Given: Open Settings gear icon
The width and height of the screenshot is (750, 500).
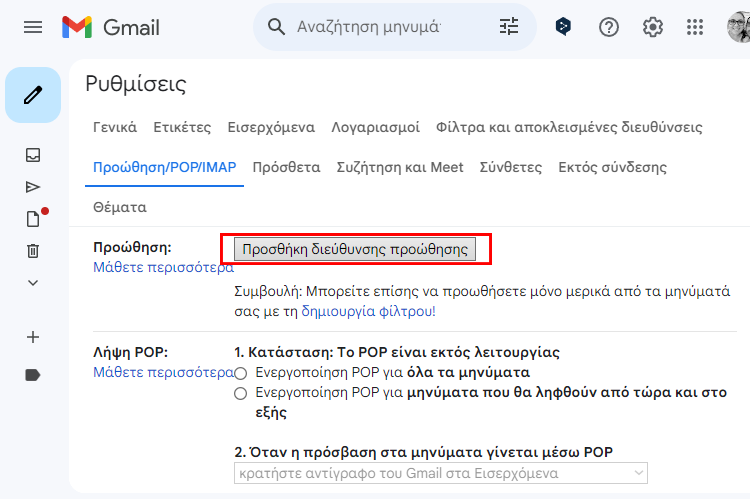Looking at the screenshot, I should [652, 27].
